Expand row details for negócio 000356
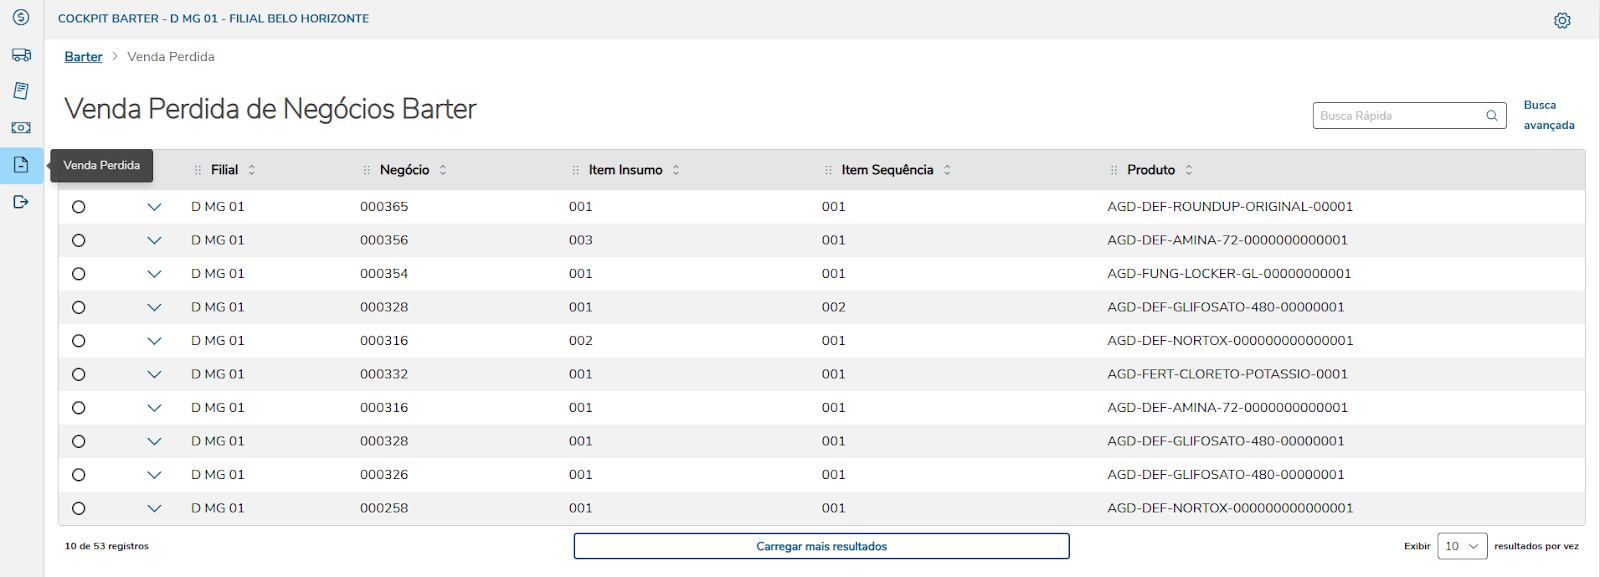 154,241
